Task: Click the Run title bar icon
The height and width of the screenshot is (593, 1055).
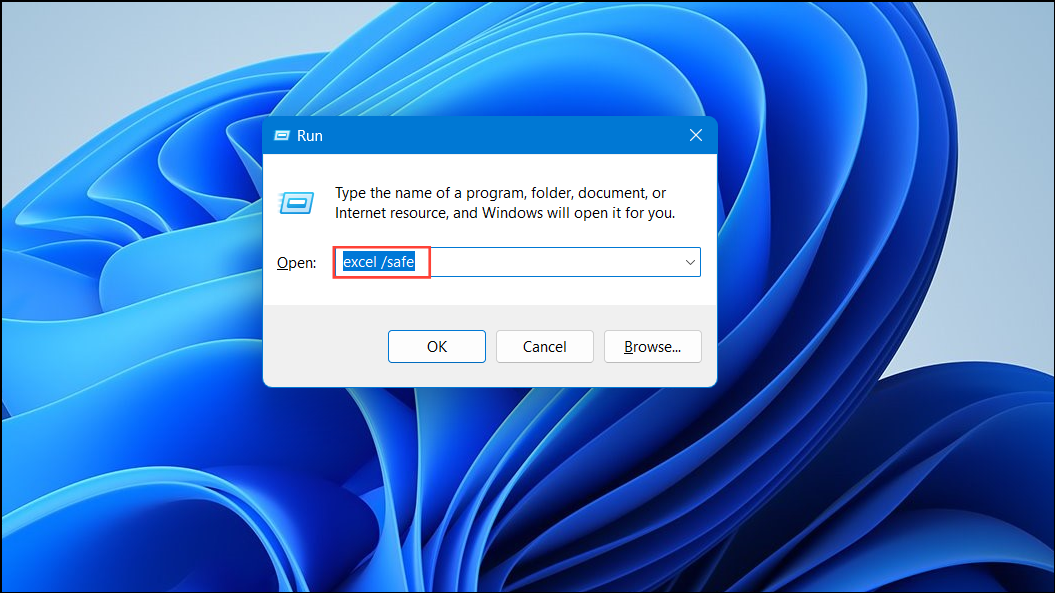Action: 281,135
